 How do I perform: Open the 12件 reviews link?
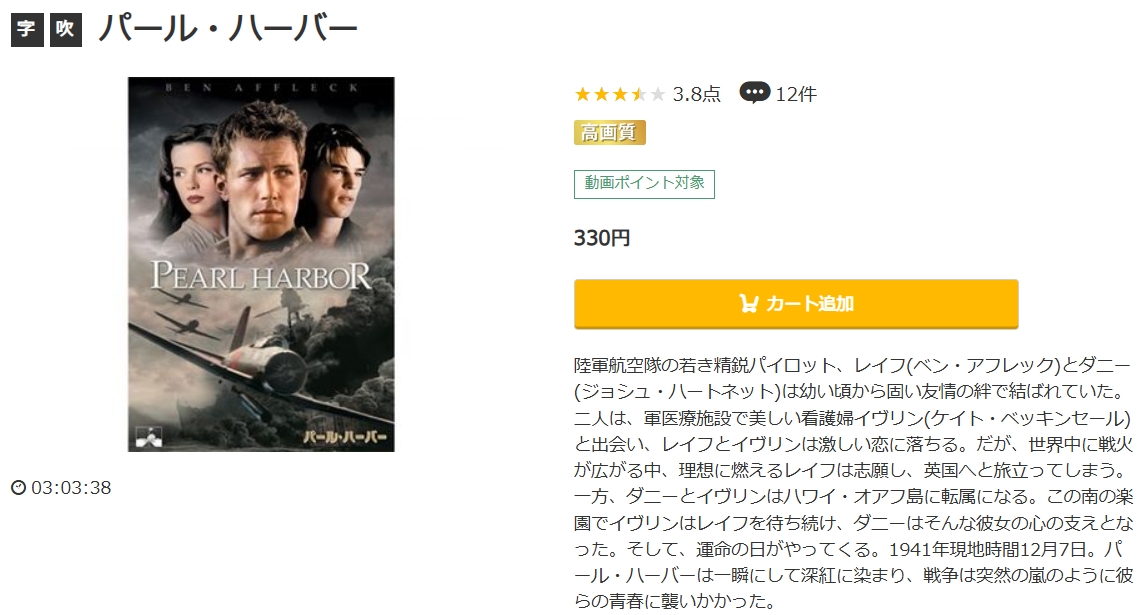click(x=796, y=94)
